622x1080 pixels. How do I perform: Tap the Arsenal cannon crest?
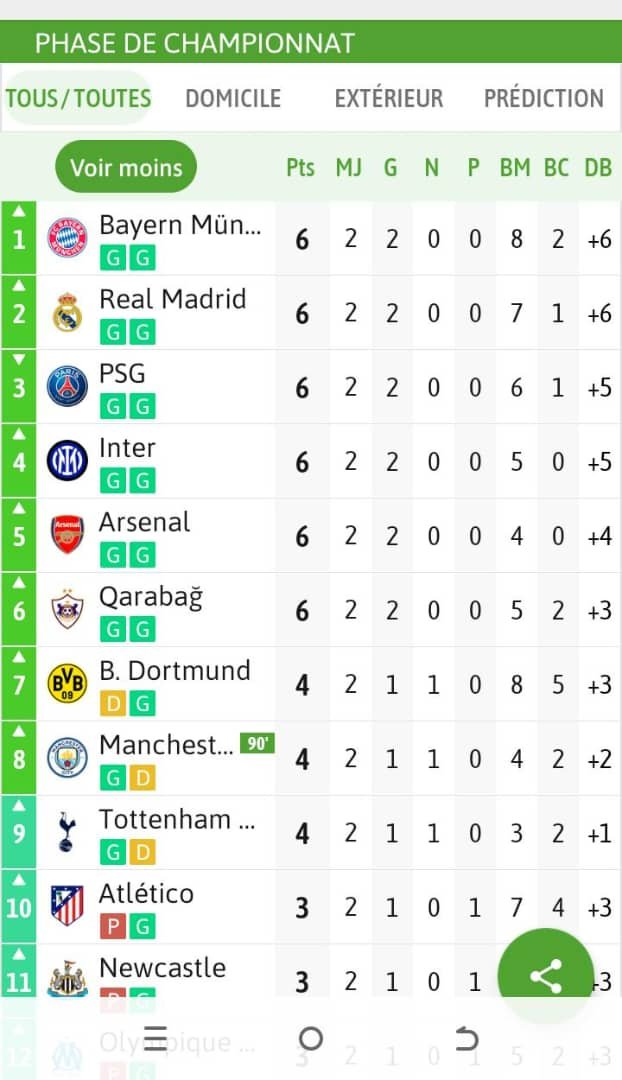[67, 535]
